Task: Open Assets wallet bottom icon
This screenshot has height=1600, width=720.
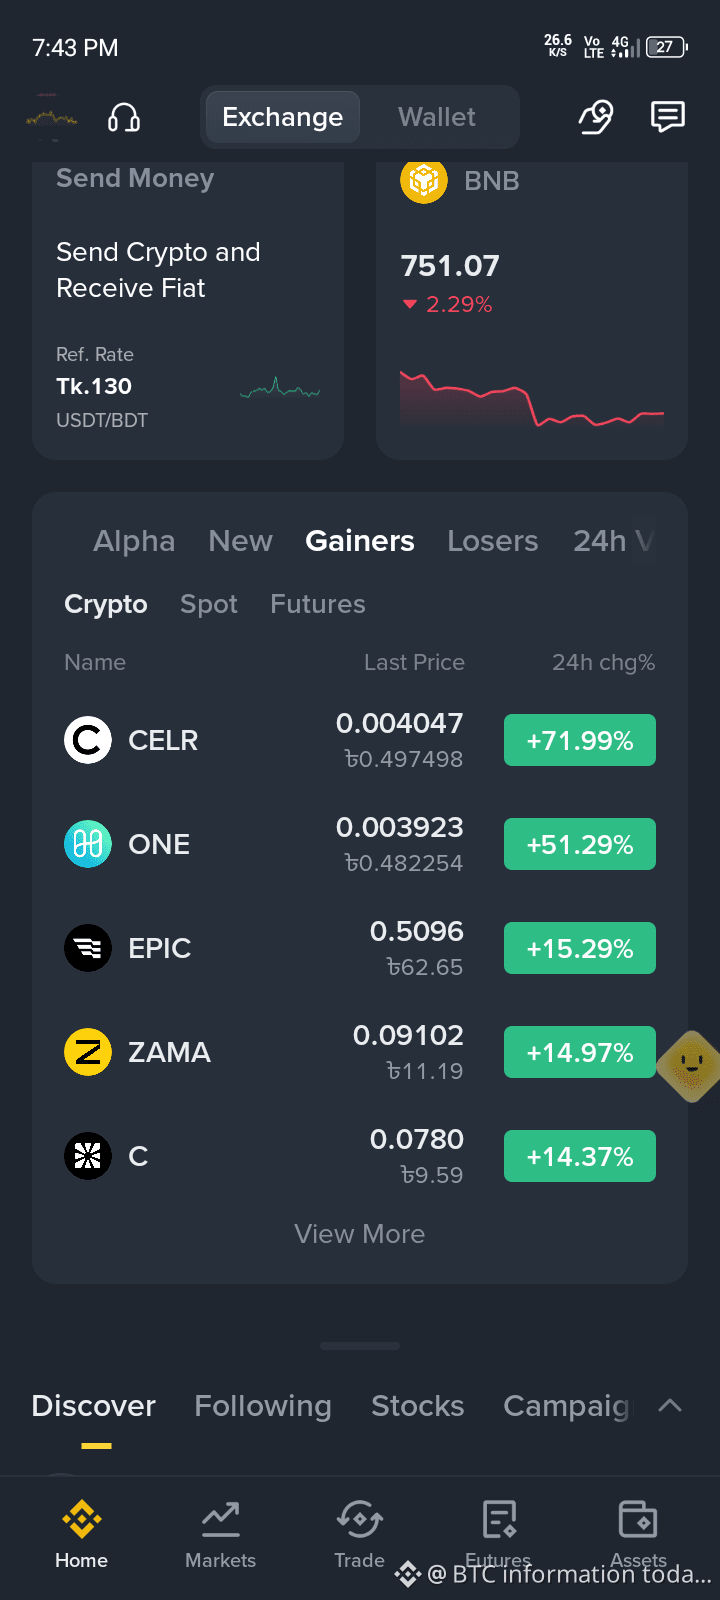Action: (638, 1535)
